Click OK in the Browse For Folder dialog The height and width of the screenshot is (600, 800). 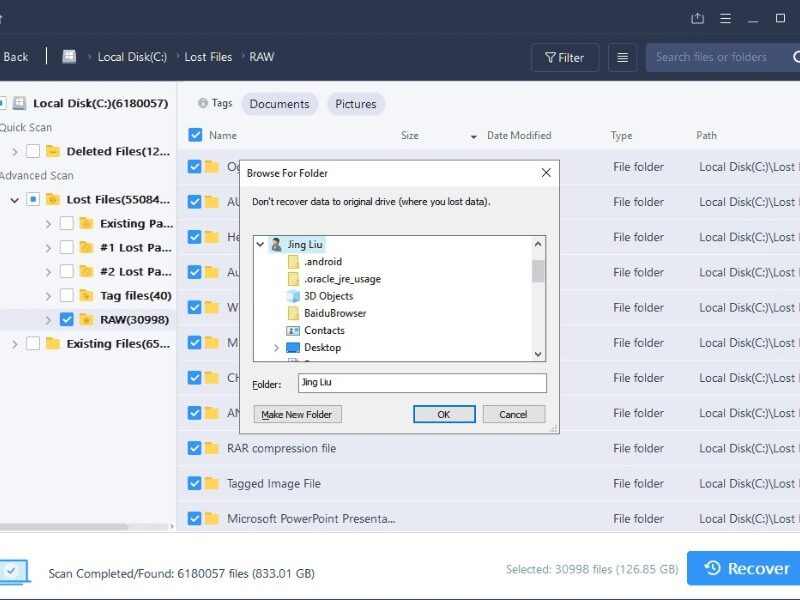tap(443, 413)
